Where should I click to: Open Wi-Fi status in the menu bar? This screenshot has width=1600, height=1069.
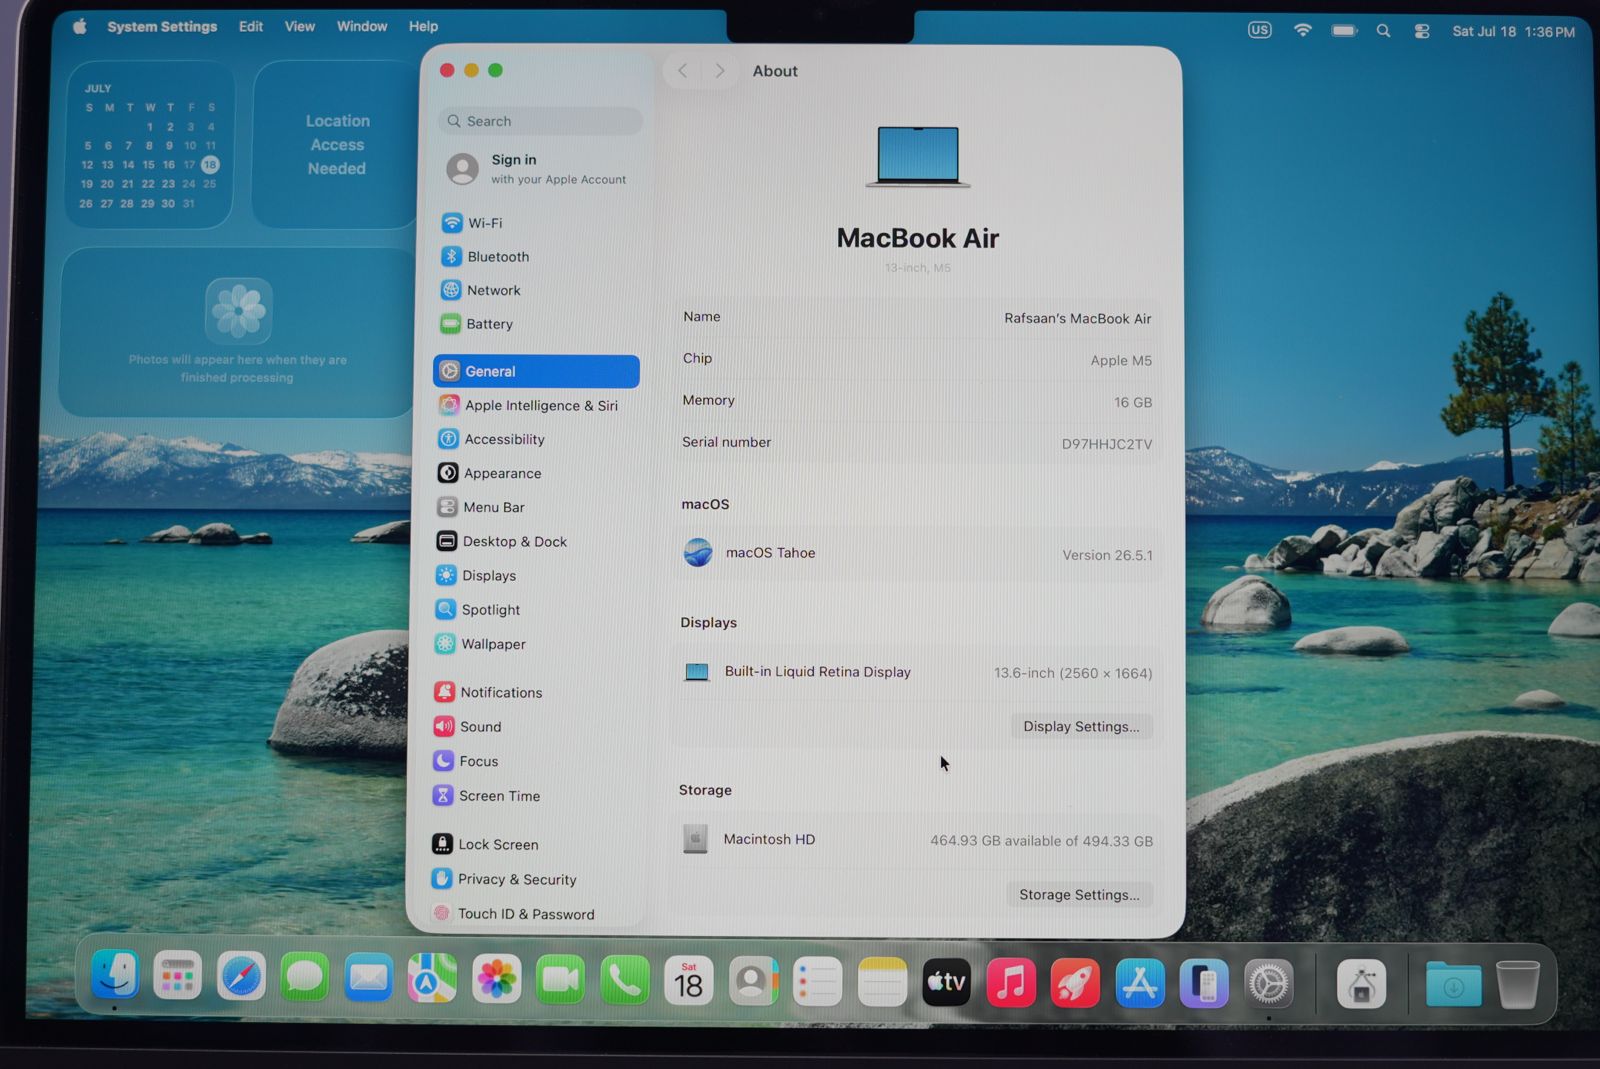coord(1302,30)
